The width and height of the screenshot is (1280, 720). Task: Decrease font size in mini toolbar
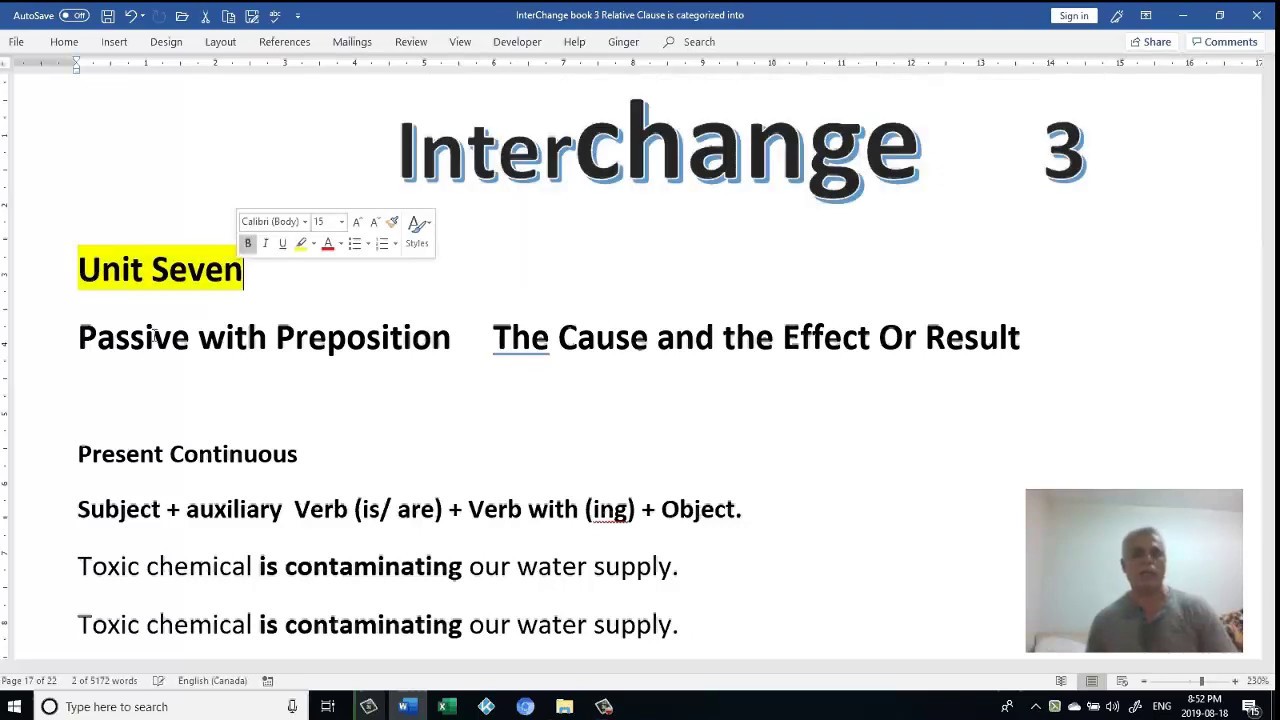374,222
